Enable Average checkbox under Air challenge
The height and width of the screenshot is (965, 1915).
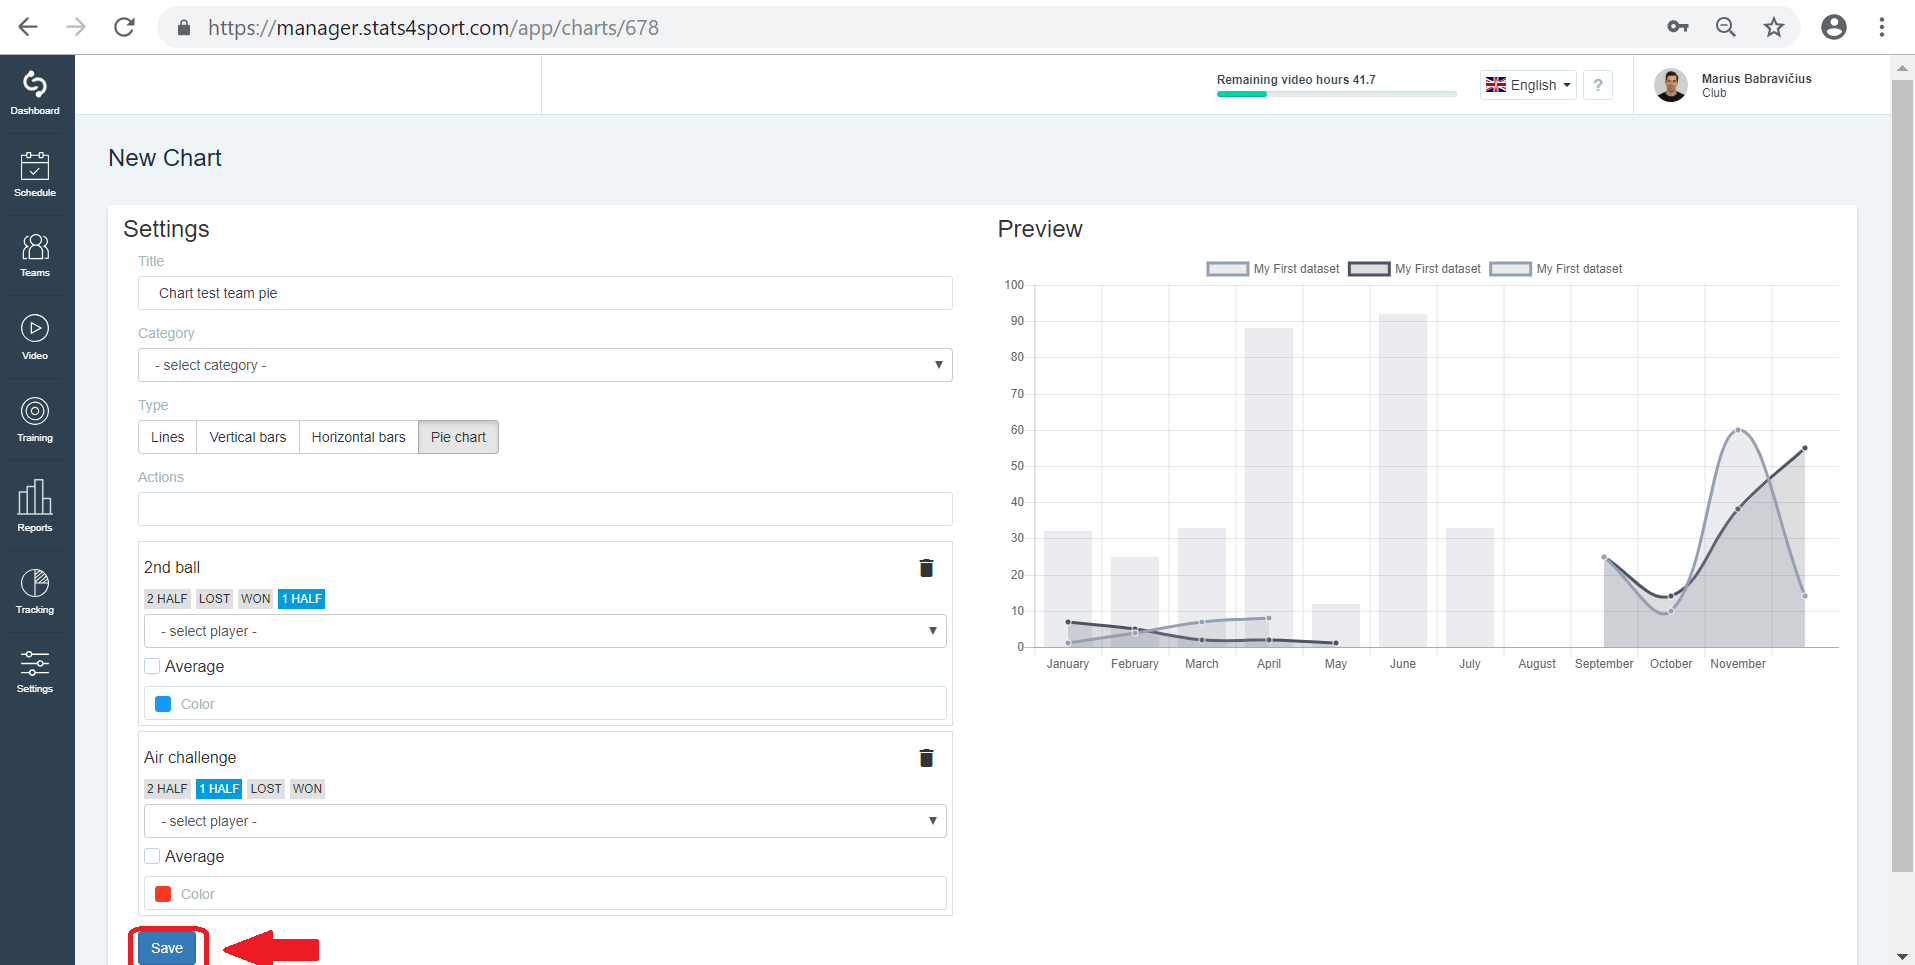[152, 856]
